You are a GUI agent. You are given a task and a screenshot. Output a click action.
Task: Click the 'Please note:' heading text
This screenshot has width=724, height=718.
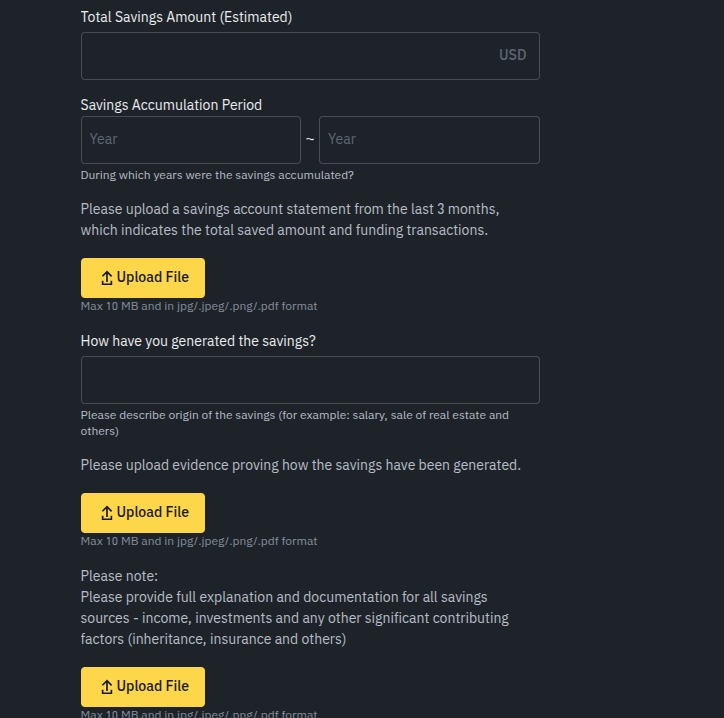pyautogui.click(x=119, y=576)
